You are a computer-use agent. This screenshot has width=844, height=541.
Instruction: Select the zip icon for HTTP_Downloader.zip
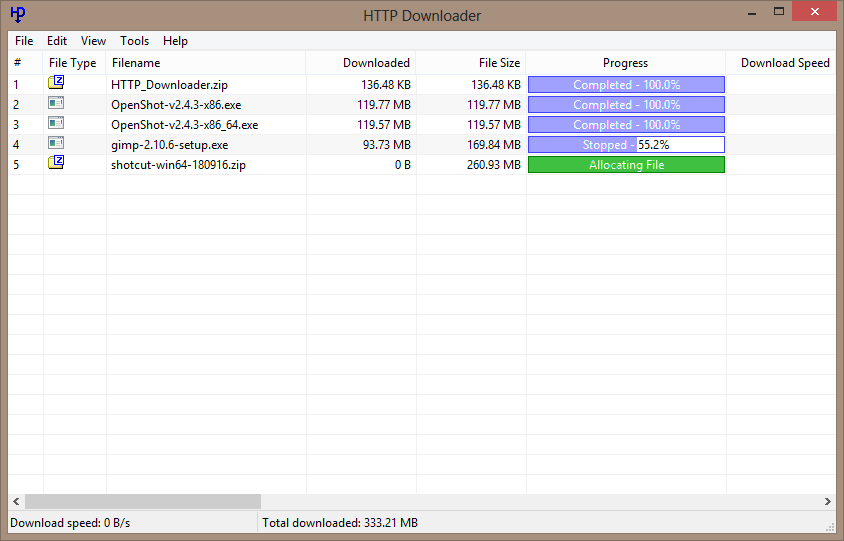(x=56, y=82)
